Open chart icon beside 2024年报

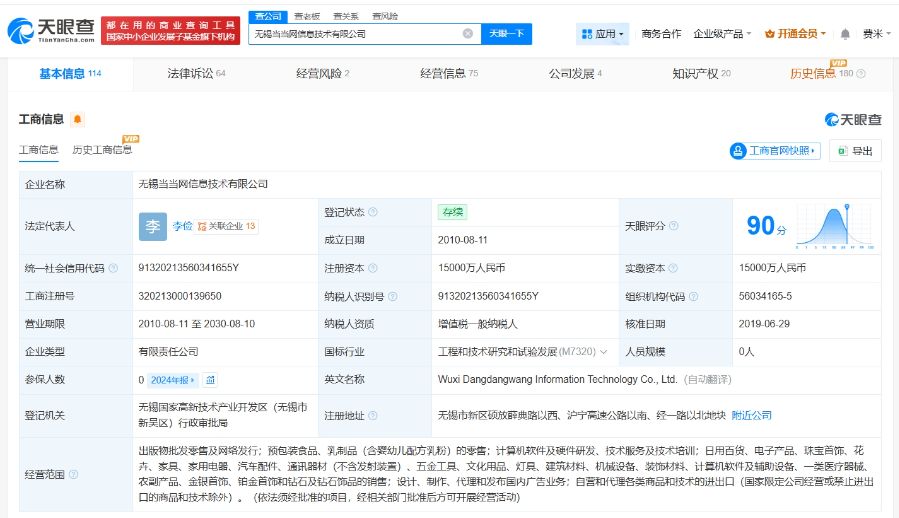tap(210, 380)
